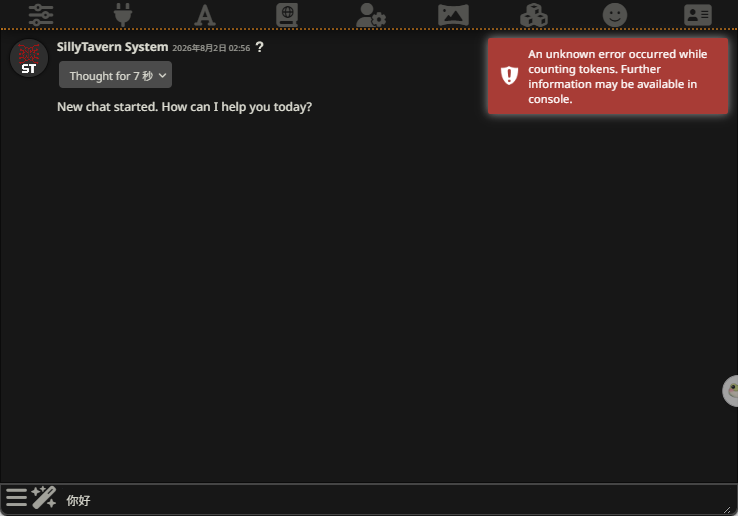Click the floating frog avatar button
Image resolution: width=738 pixels, height=516 pixels.
click(730, 390)
